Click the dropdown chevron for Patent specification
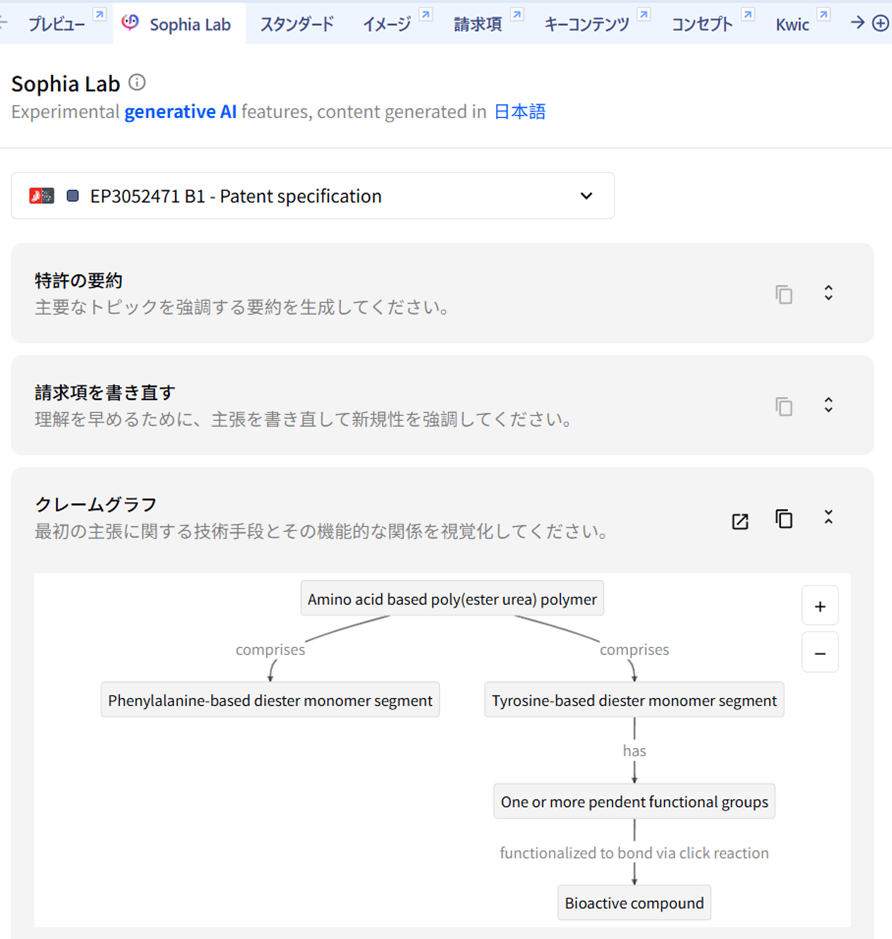 (x=587, y=196)
